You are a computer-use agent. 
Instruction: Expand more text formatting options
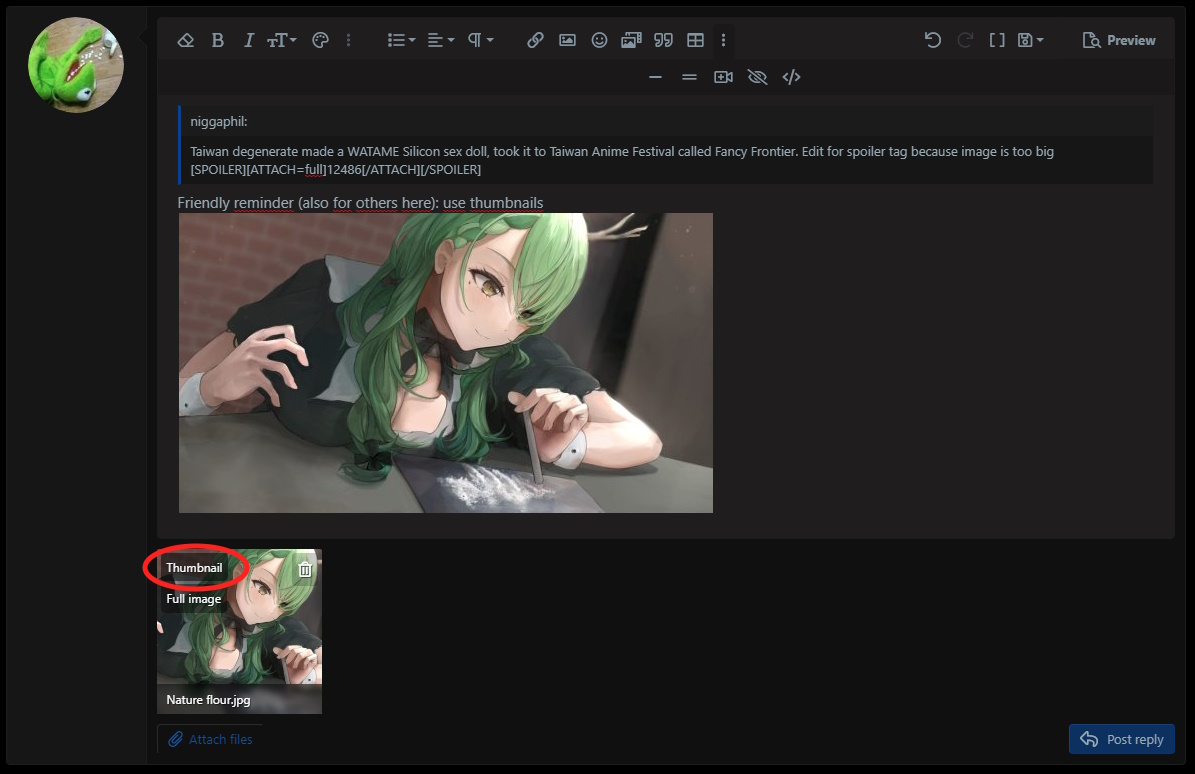(348, 40)
